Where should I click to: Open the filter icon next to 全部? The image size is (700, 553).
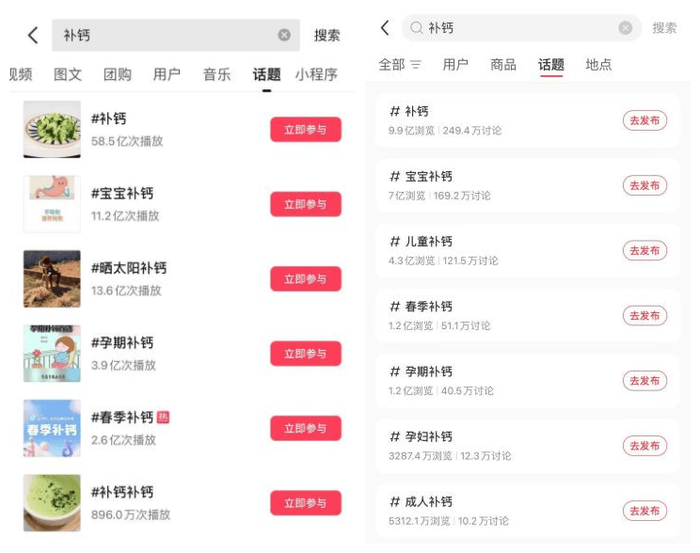click(x=416, y=65)
